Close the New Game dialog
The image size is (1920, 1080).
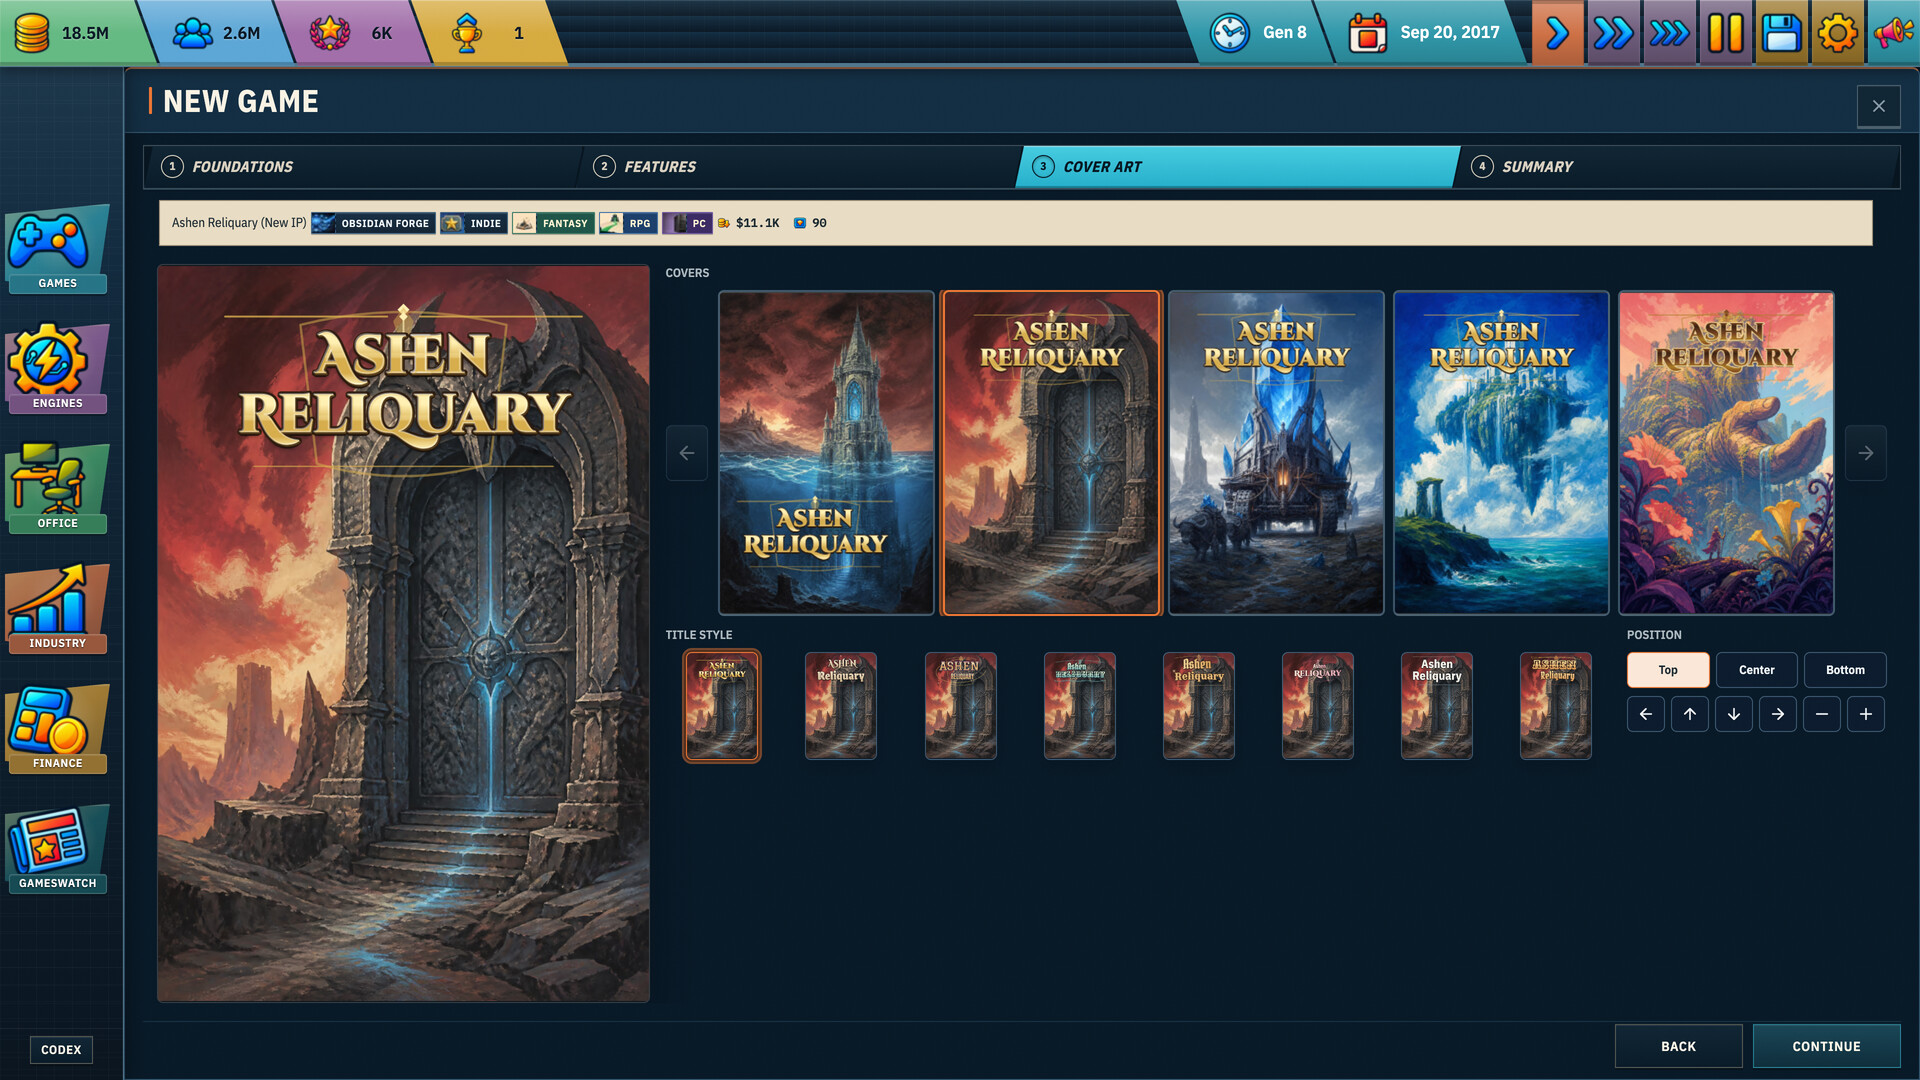point(1878,106)
